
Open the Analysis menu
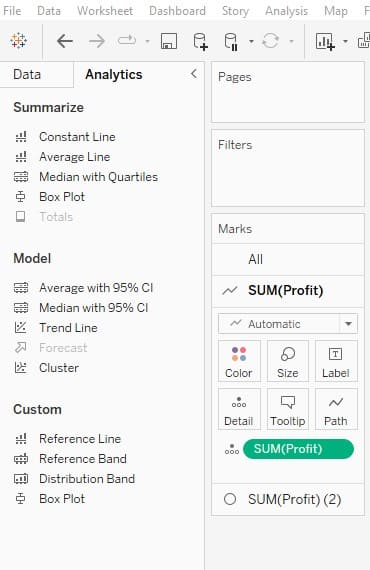point(286,11)
